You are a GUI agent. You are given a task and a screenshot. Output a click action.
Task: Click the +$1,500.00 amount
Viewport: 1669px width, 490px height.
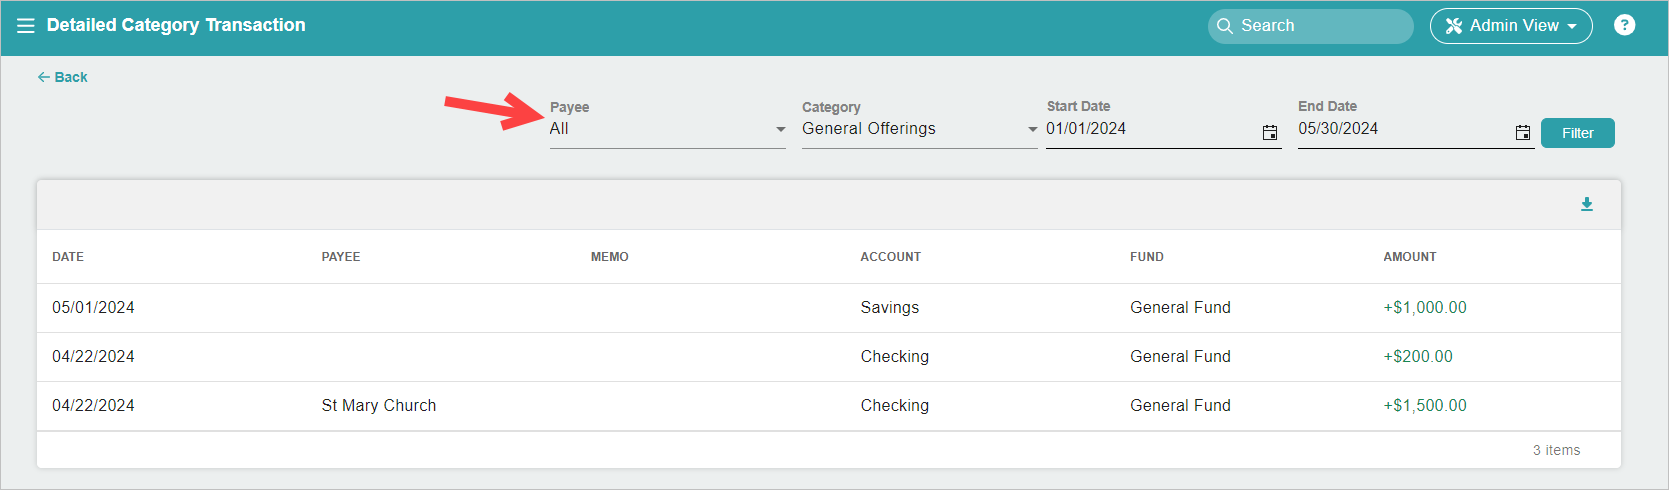coord(1425,406)
